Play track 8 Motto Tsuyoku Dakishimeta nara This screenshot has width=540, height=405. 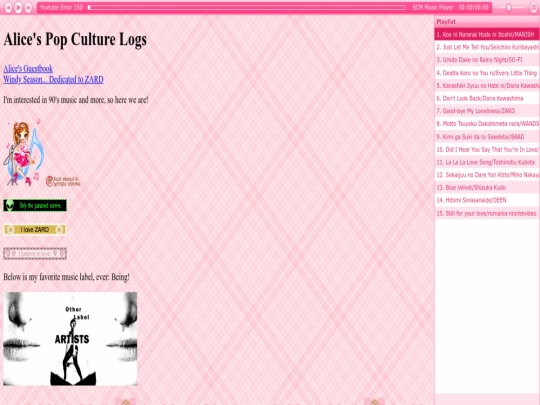point(487,124)
